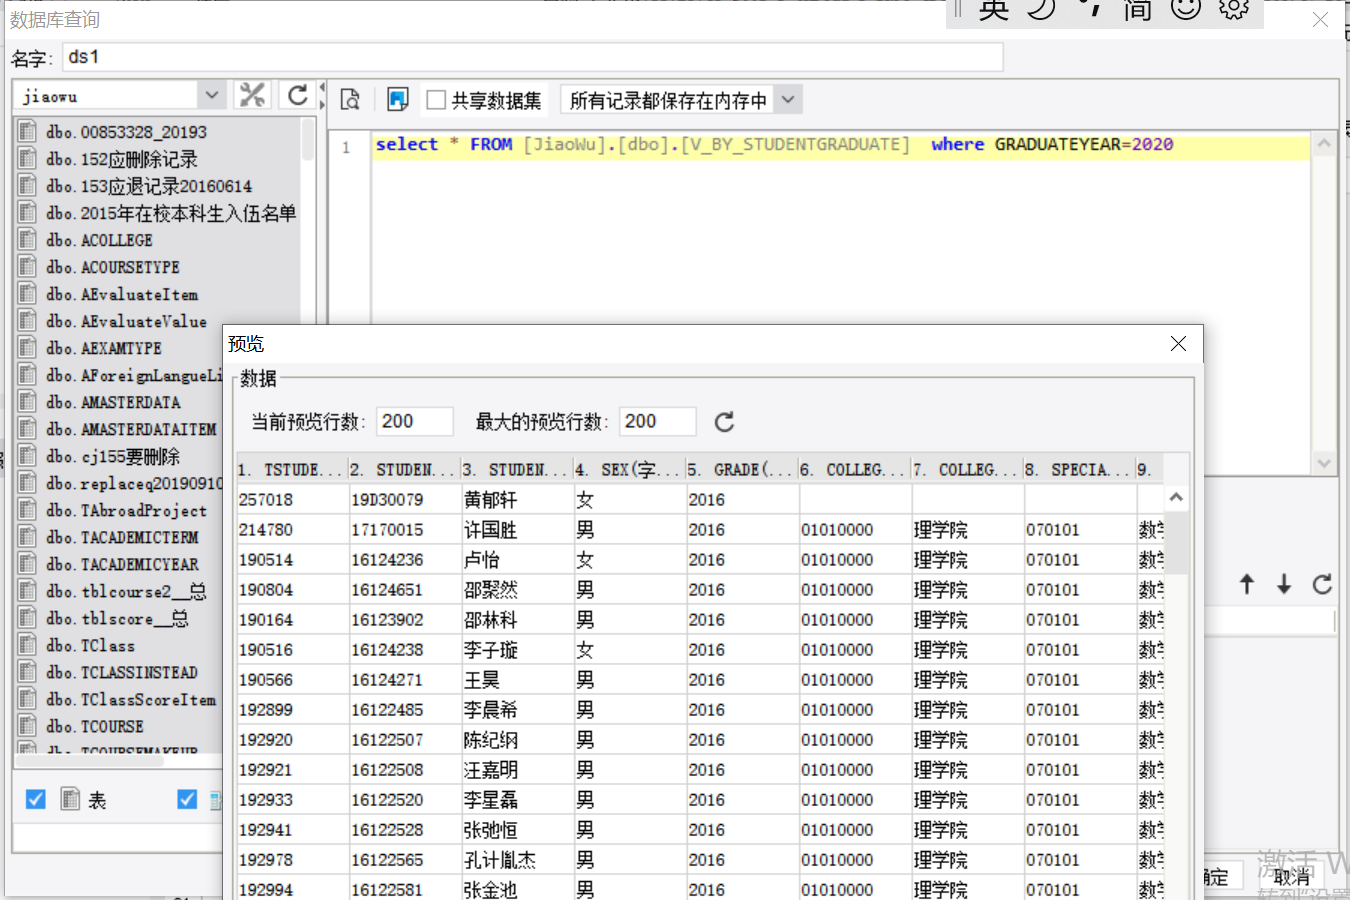This screenshot has width=1350, height=900.
Task: Select dbo.AEvaluateItem table
Action: point(122,294)
